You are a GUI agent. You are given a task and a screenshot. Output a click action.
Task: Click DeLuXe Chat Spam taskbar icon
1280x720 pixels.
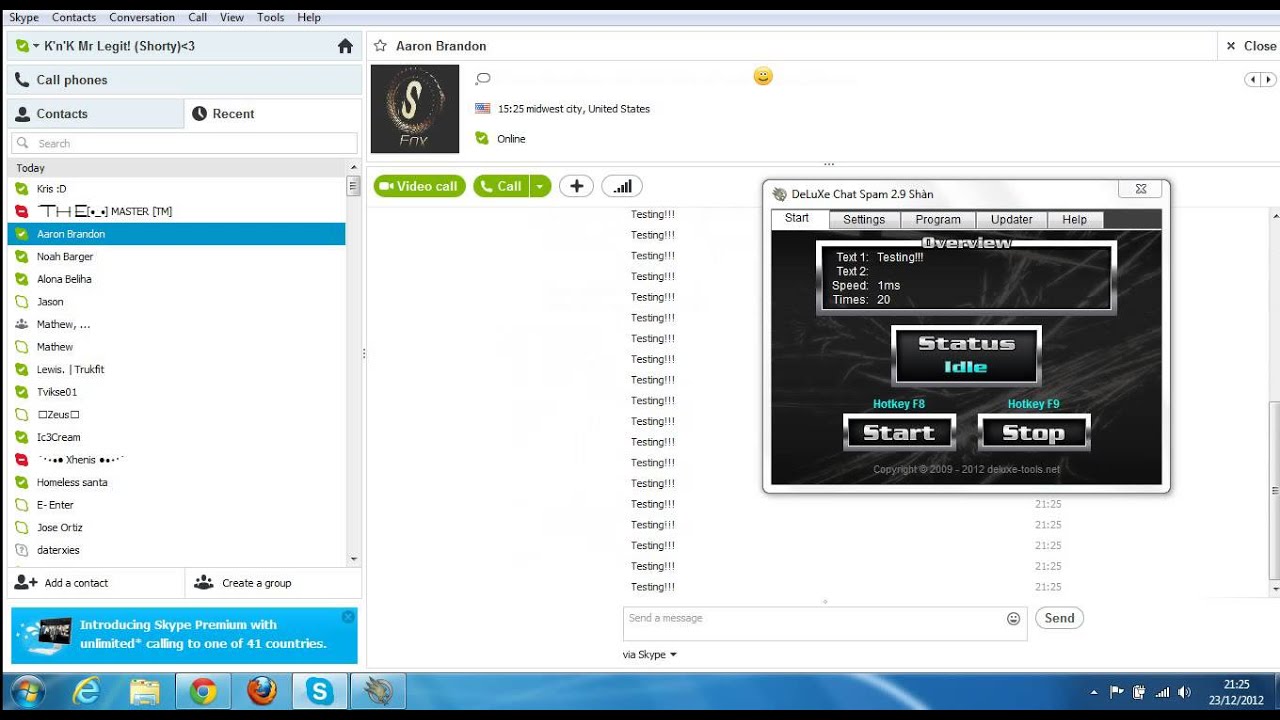point(378,691)
